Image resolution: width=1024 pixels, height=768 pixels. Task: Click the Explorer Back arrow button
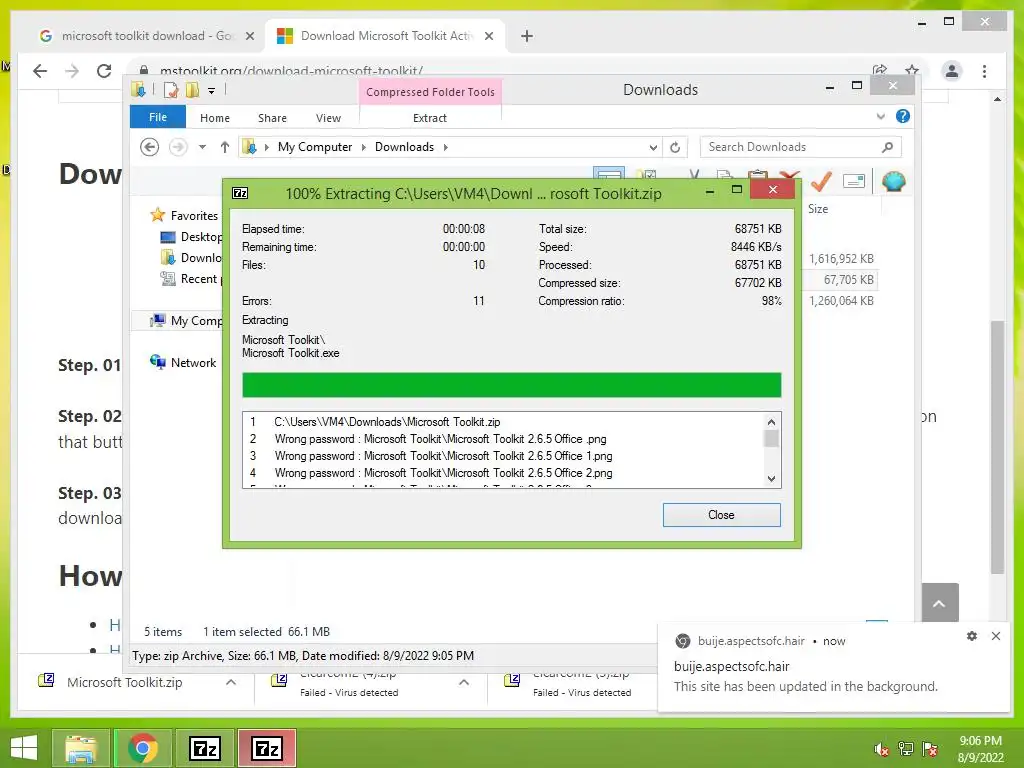tap(150, 147)
